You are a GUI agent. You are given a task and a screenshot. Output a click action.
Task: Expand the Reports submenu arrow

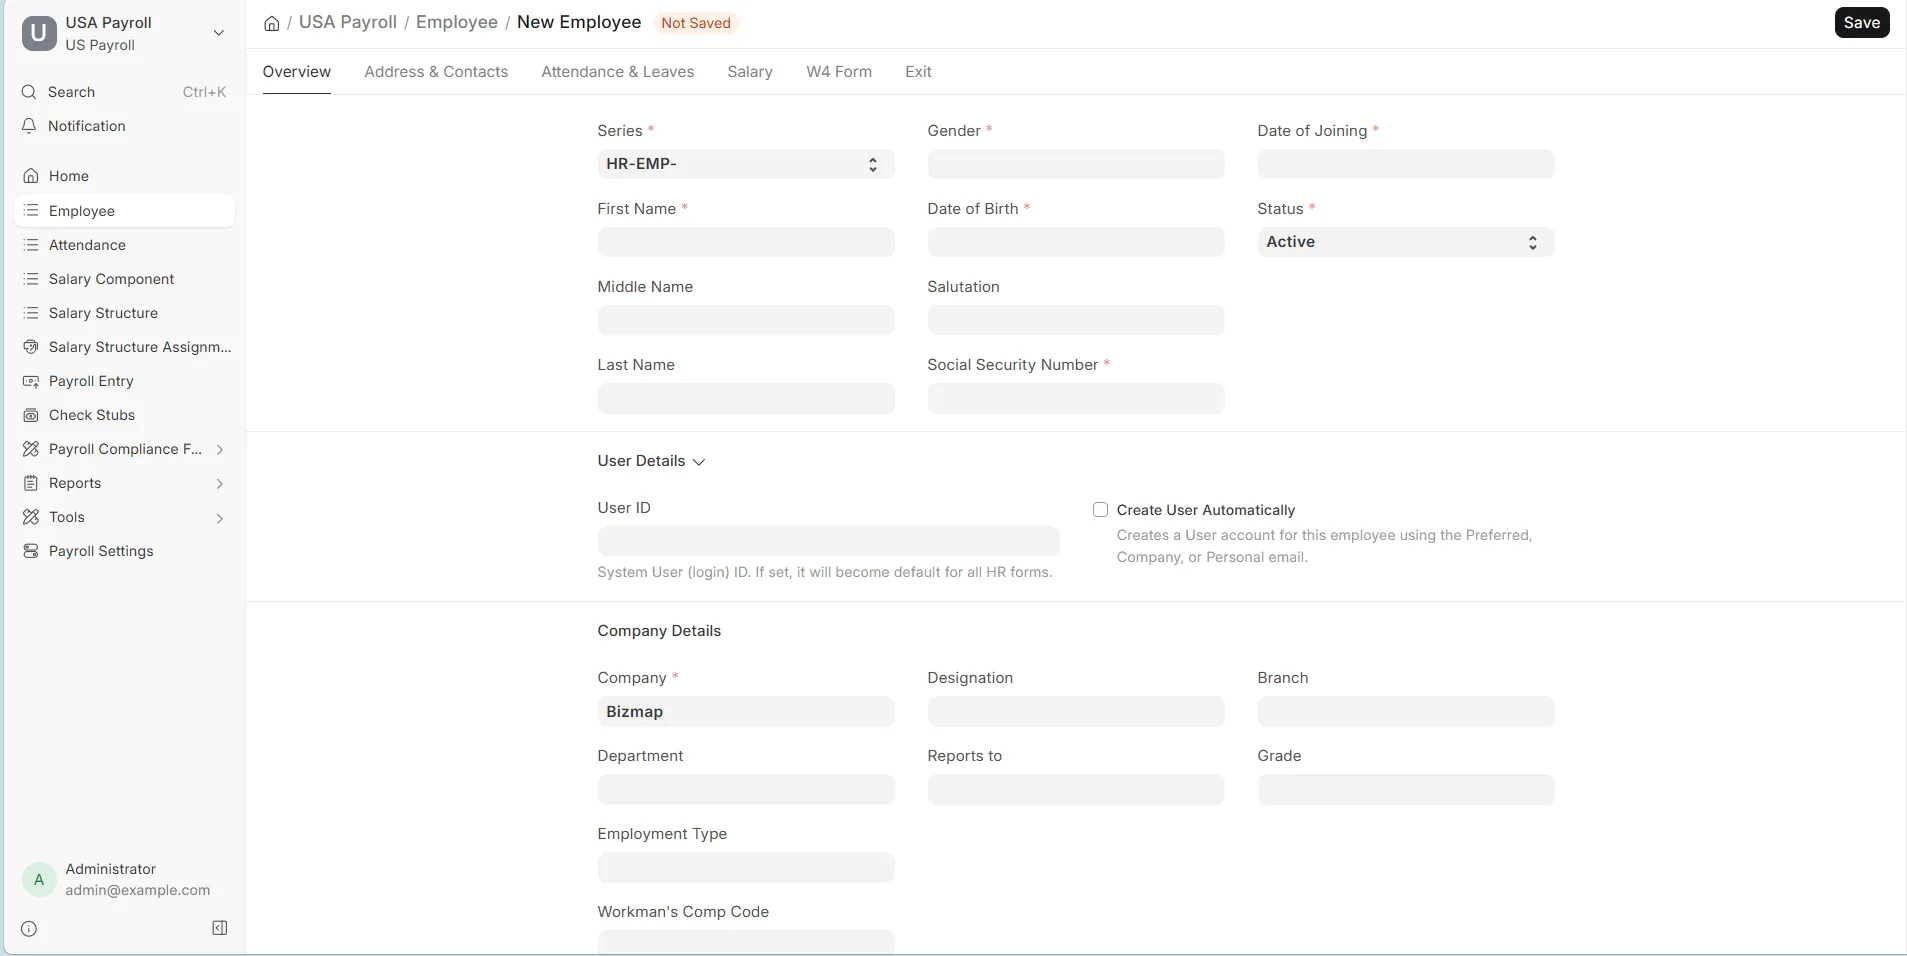[x=219, y=484]
